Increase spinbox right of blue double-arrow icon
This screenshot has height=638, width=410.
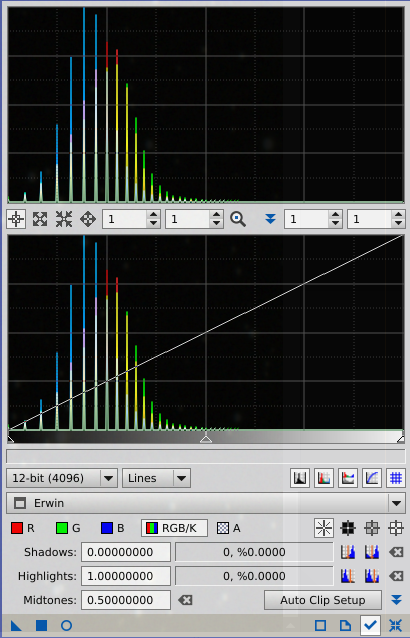[x=336, y=215]
